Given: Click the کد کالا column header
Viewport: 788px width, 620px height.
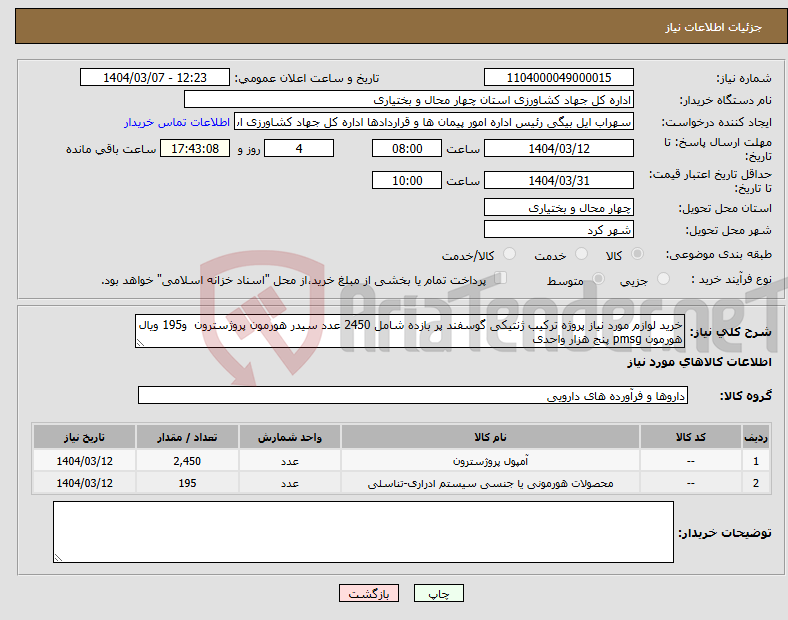Looking at the screenshot, I should coord(691,437).
